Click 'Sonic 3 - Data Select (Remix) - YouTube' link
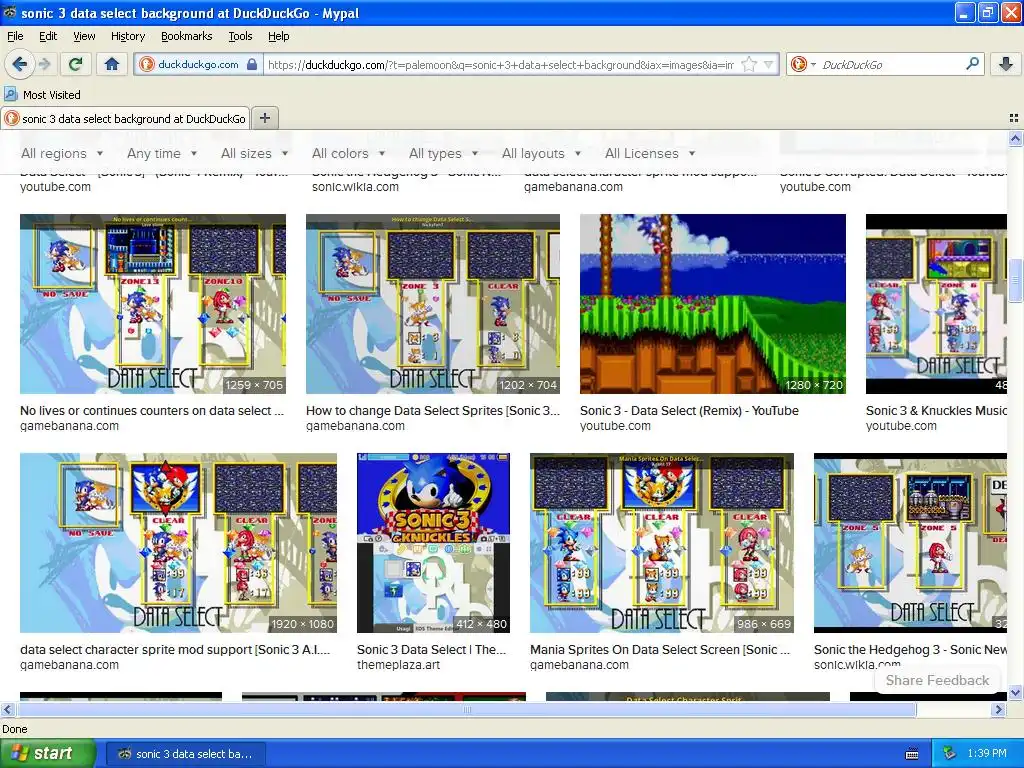The height and width of the screenshot is (768, 1024). coord(689,411)
